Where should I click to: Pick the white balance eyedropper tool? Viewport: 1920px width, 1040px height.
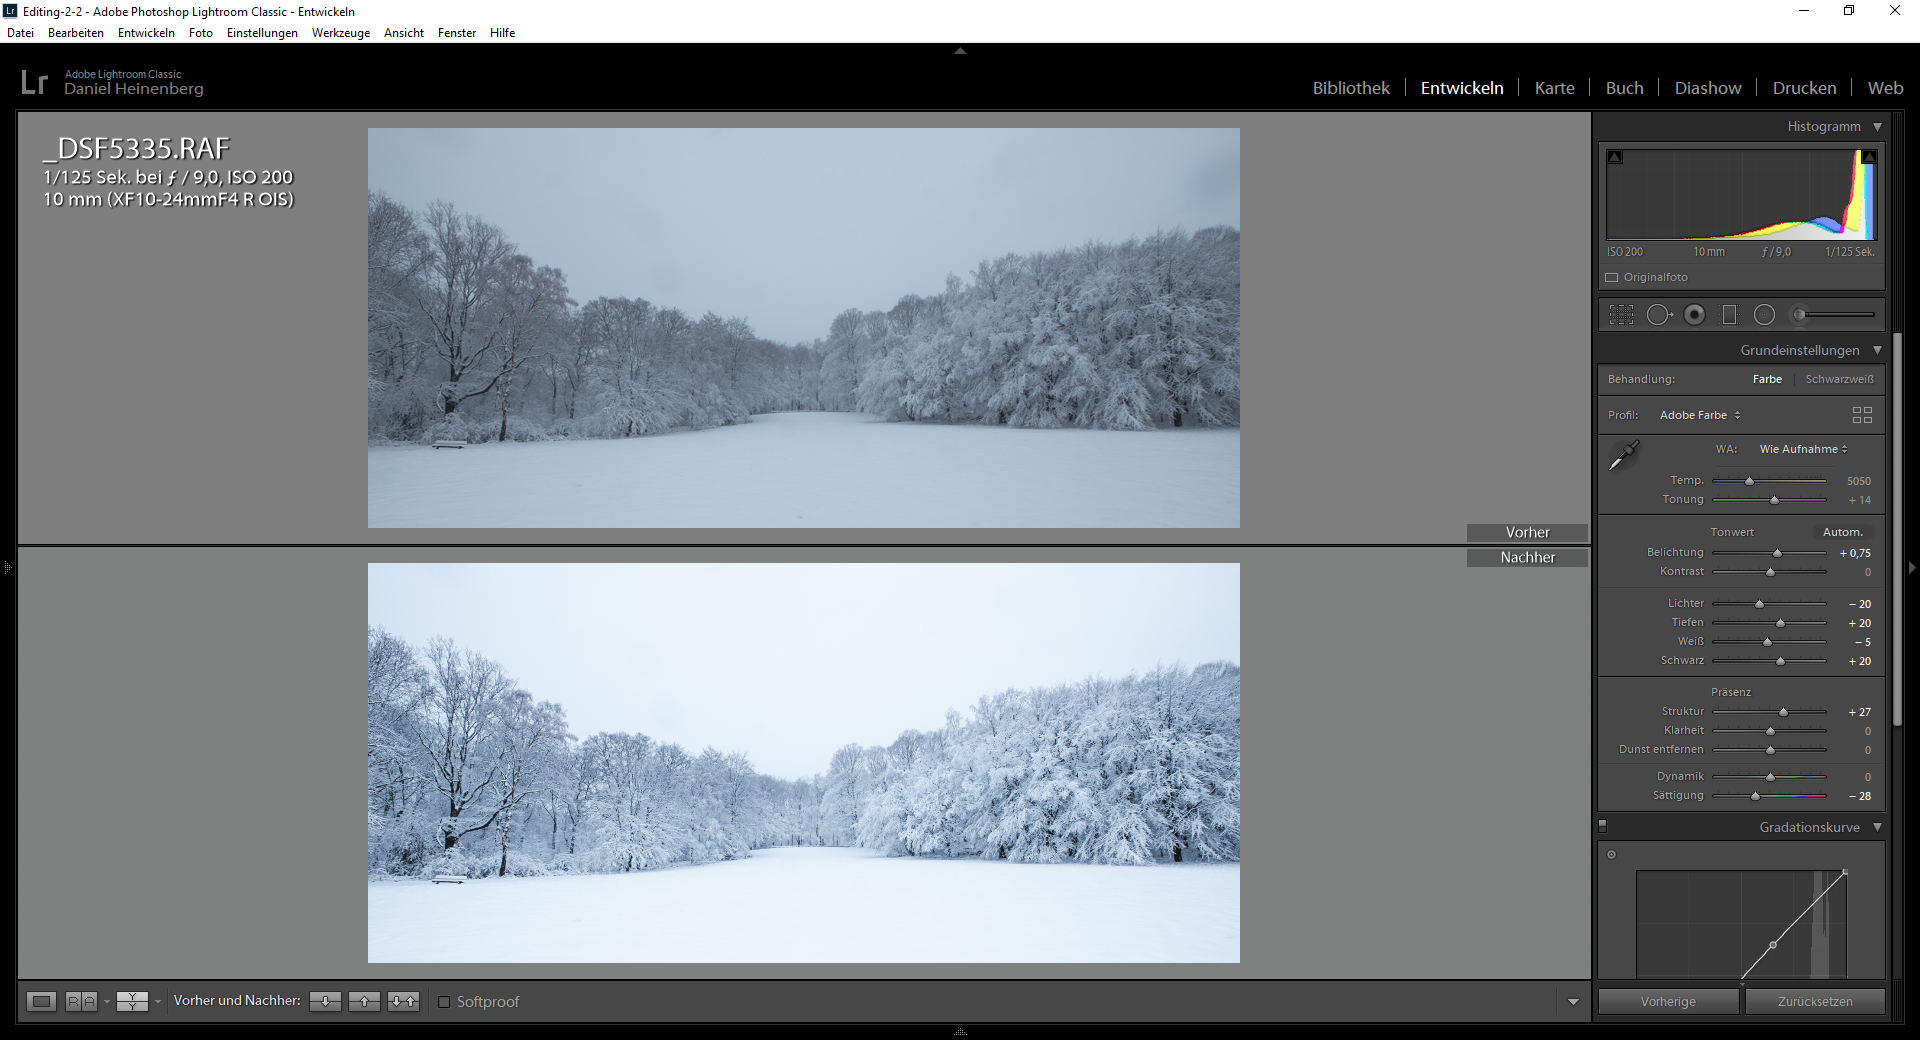(x=1624, y=455)
